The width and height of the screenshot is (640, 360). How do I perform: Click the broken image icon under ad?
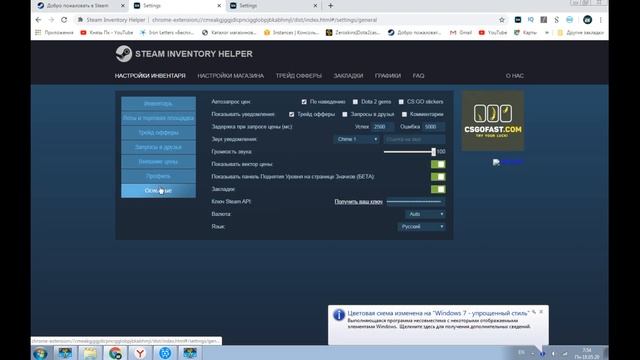coord(496,162)
